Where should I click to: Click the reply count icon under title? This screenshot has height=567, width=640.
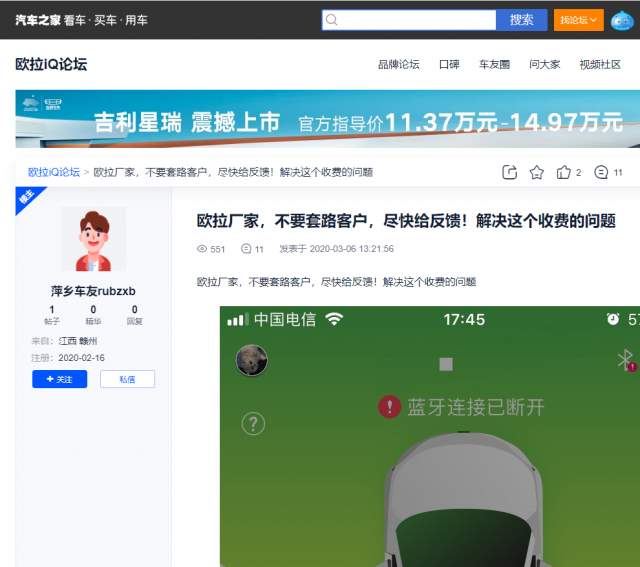(246, 249)
